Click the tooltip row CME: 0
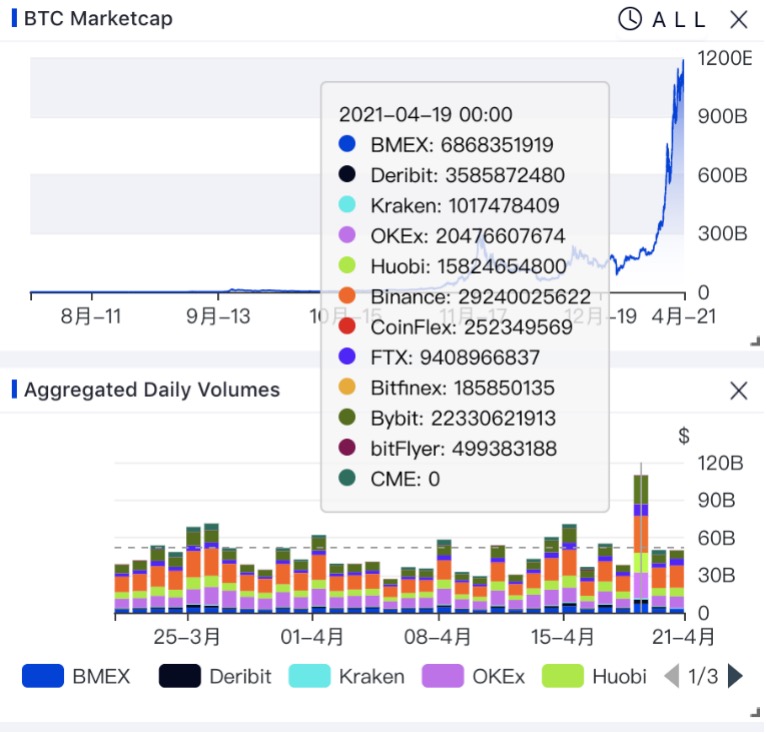The image size is (766, 734). 389,479
